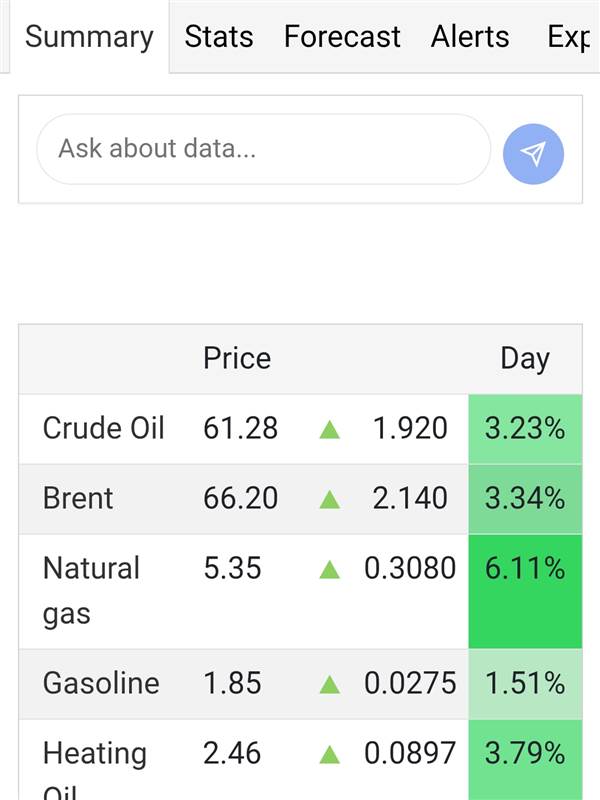Type in the Ask about data field
The width and height of the screenshot is (600, 800).
point(263,149)
